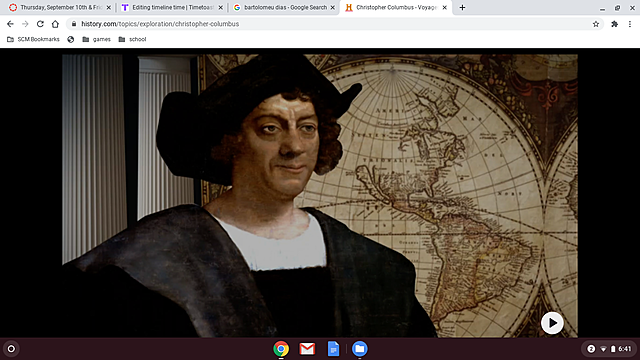This screenshot has height=360, width=640.
Task: Open Google Docs from the shelf
Action: click(333, 349)
